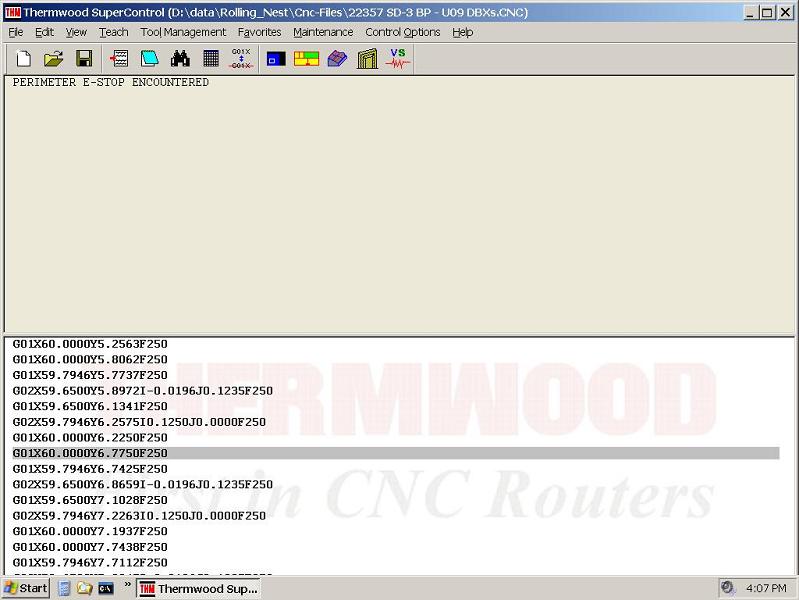
Task: Select line G02X59.7946Y6.2575I0.1250J0.0000F250
Action: pyautogui.click(x=139, y=422)
